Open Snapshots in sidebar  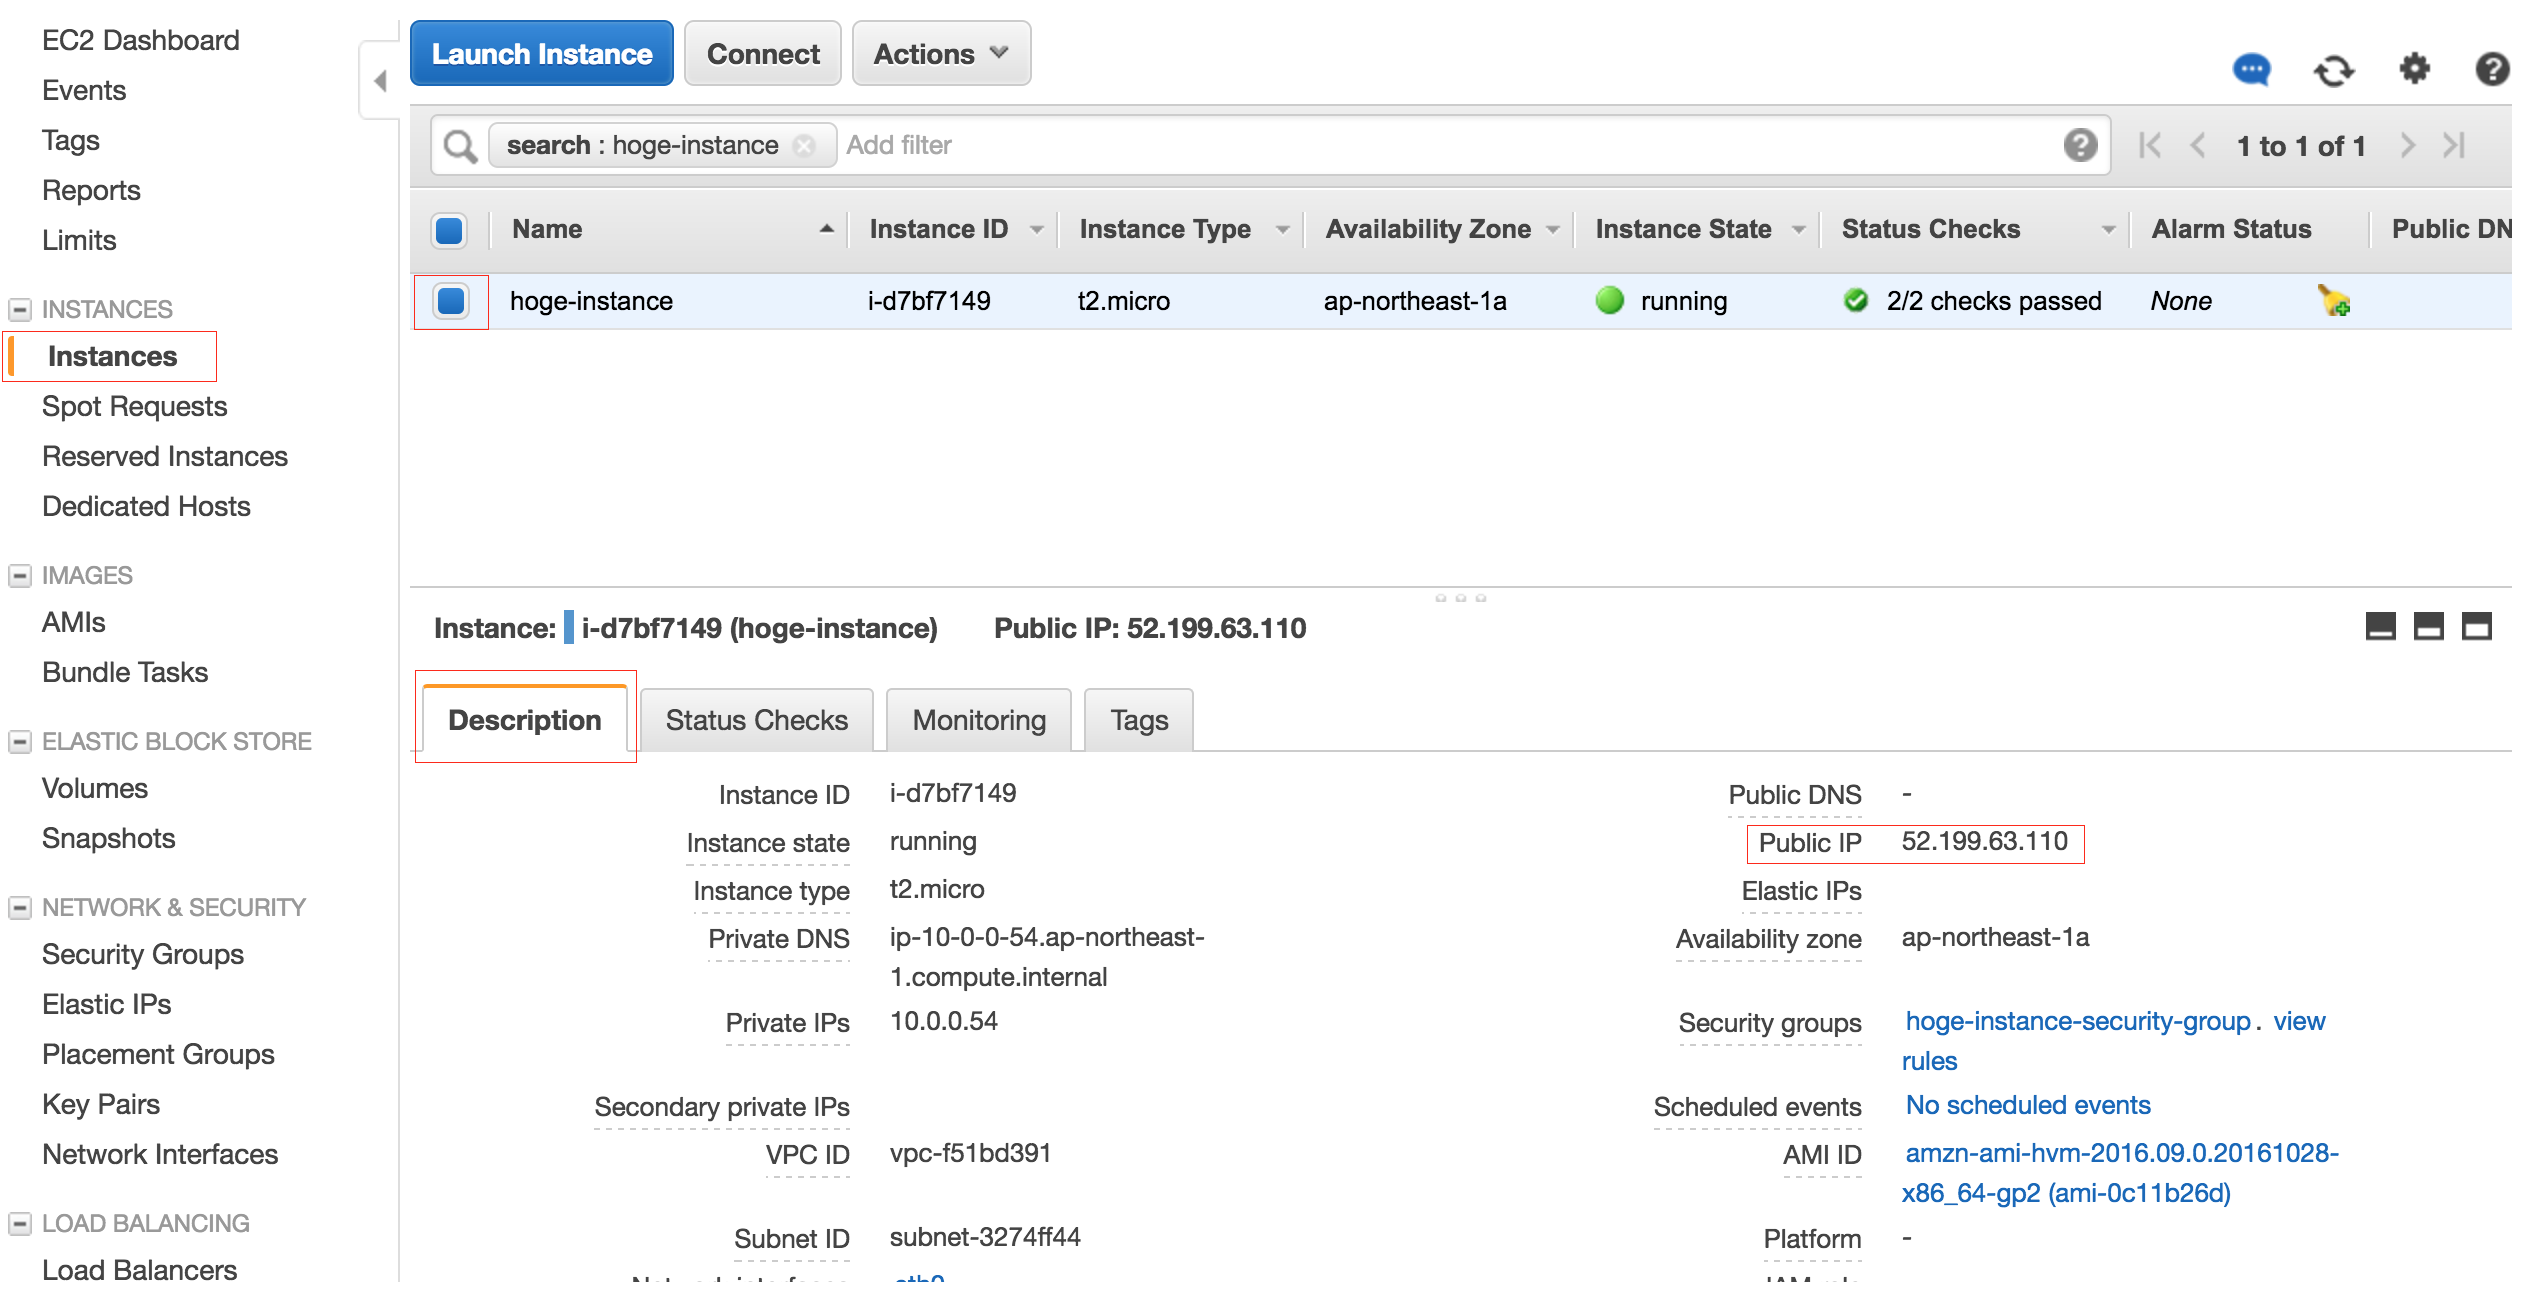pos(109,838)
